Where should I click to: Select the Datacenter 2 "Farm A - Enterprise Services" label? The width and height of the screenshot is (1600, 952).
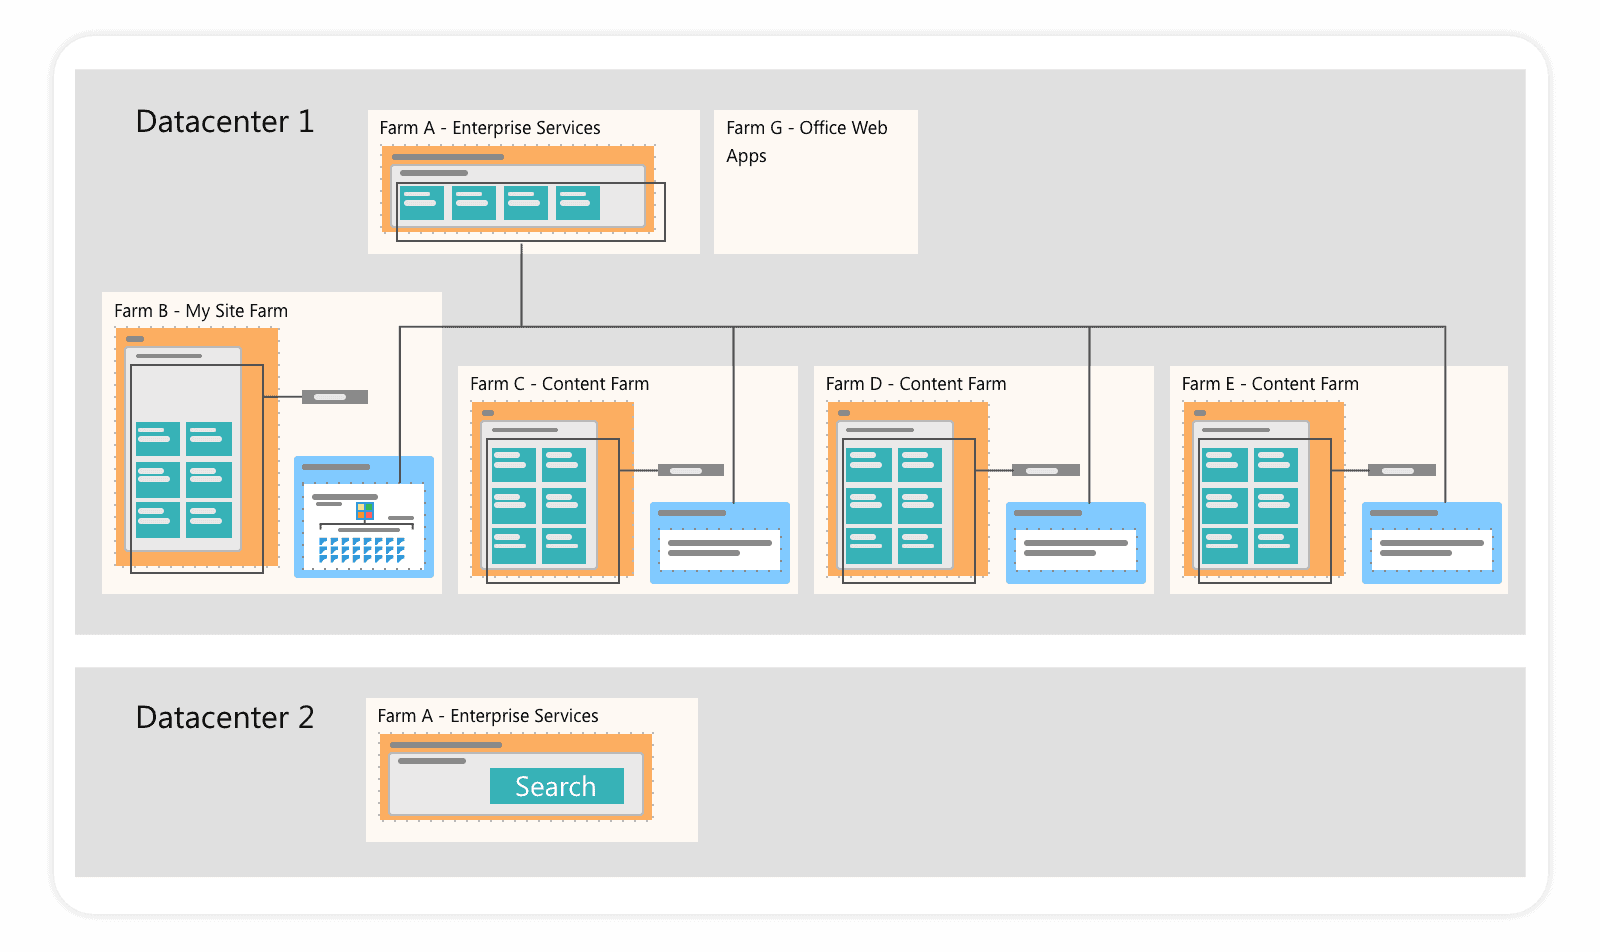[x=488, y=716]
